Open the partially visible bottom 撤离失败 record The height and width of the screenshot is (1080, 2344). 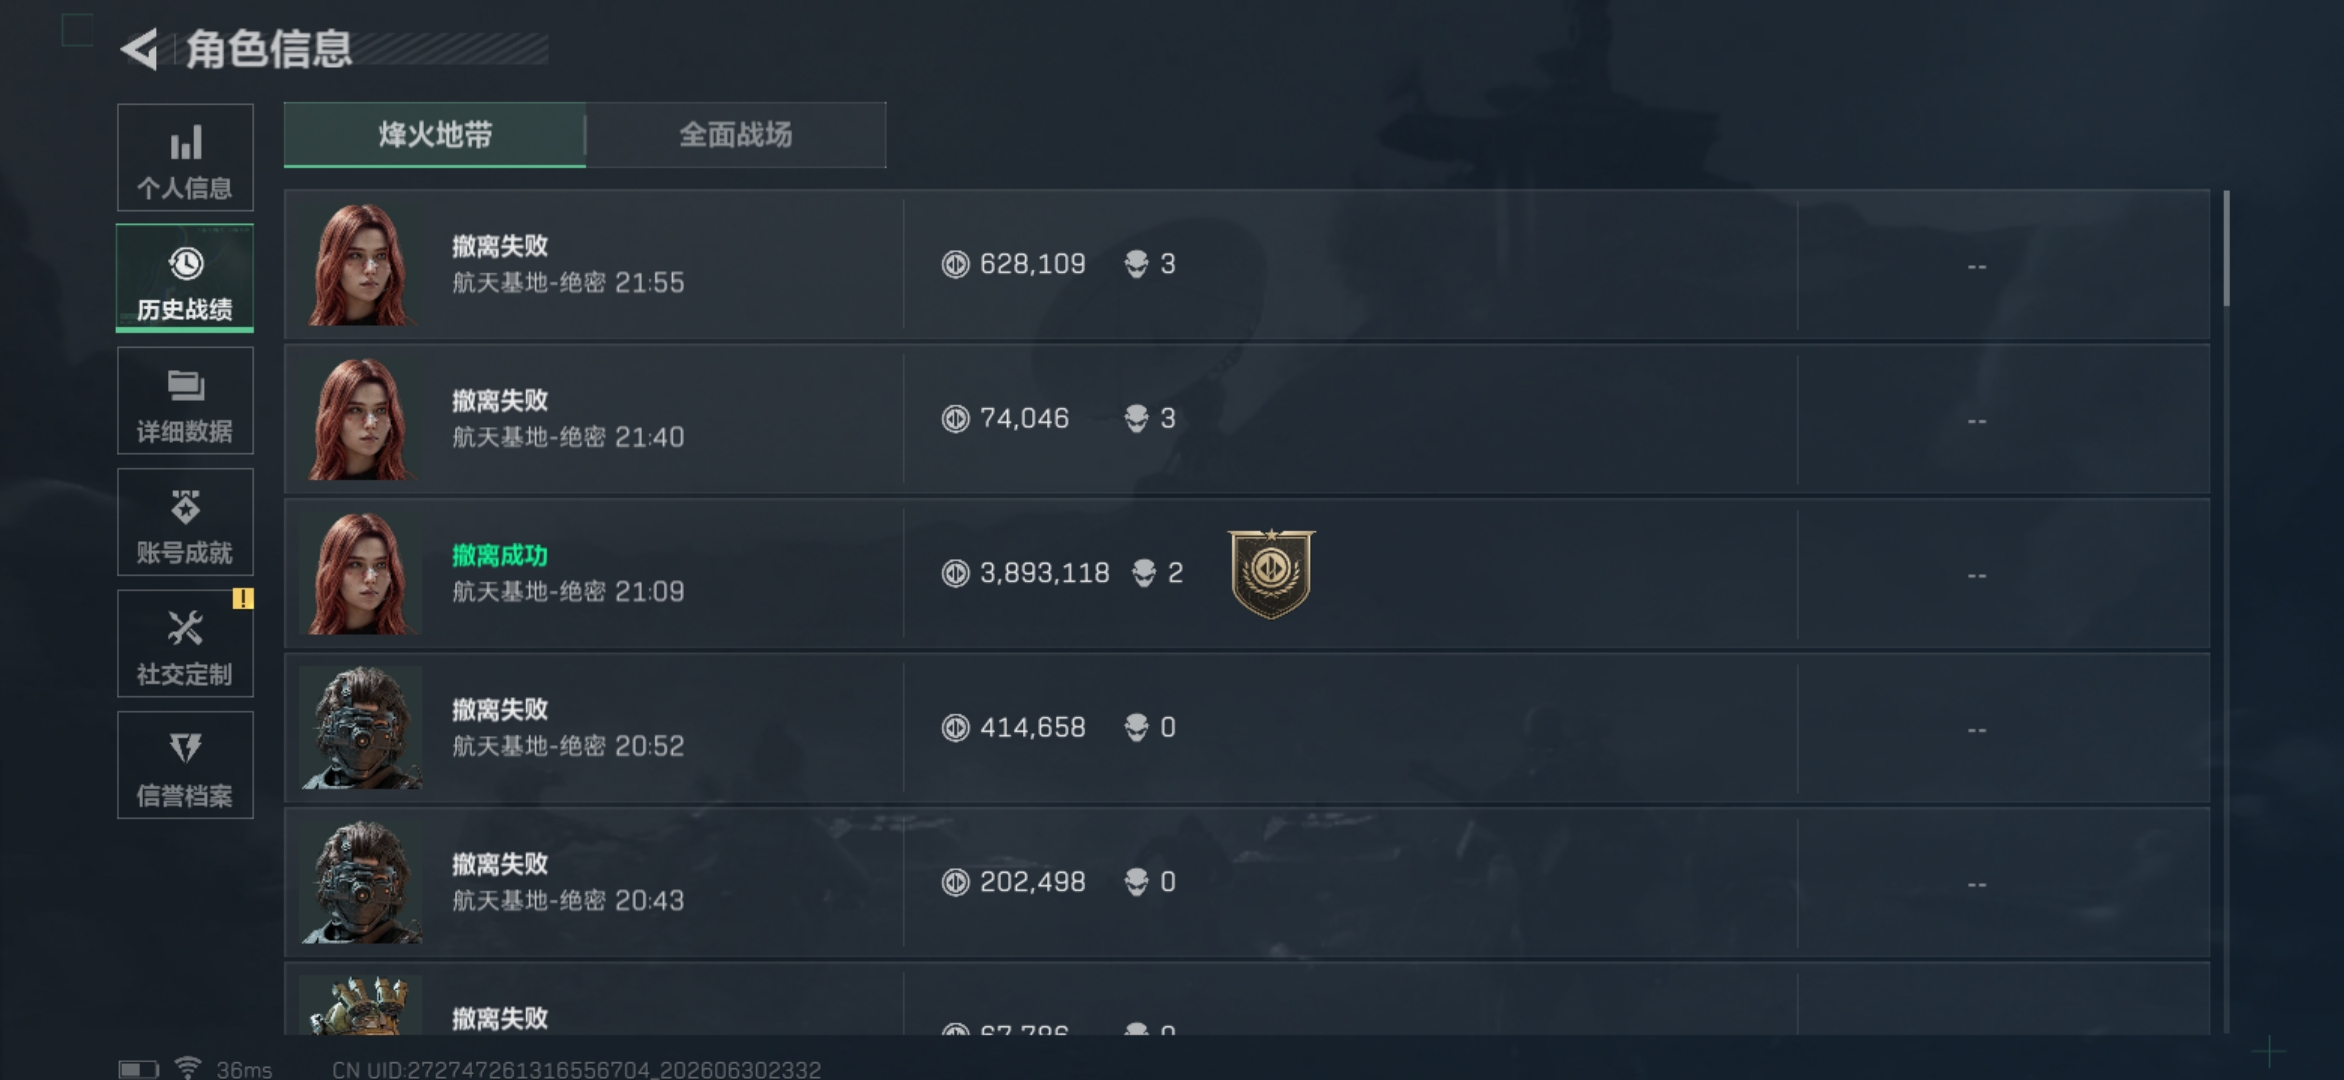click(x=1247, y=999)
